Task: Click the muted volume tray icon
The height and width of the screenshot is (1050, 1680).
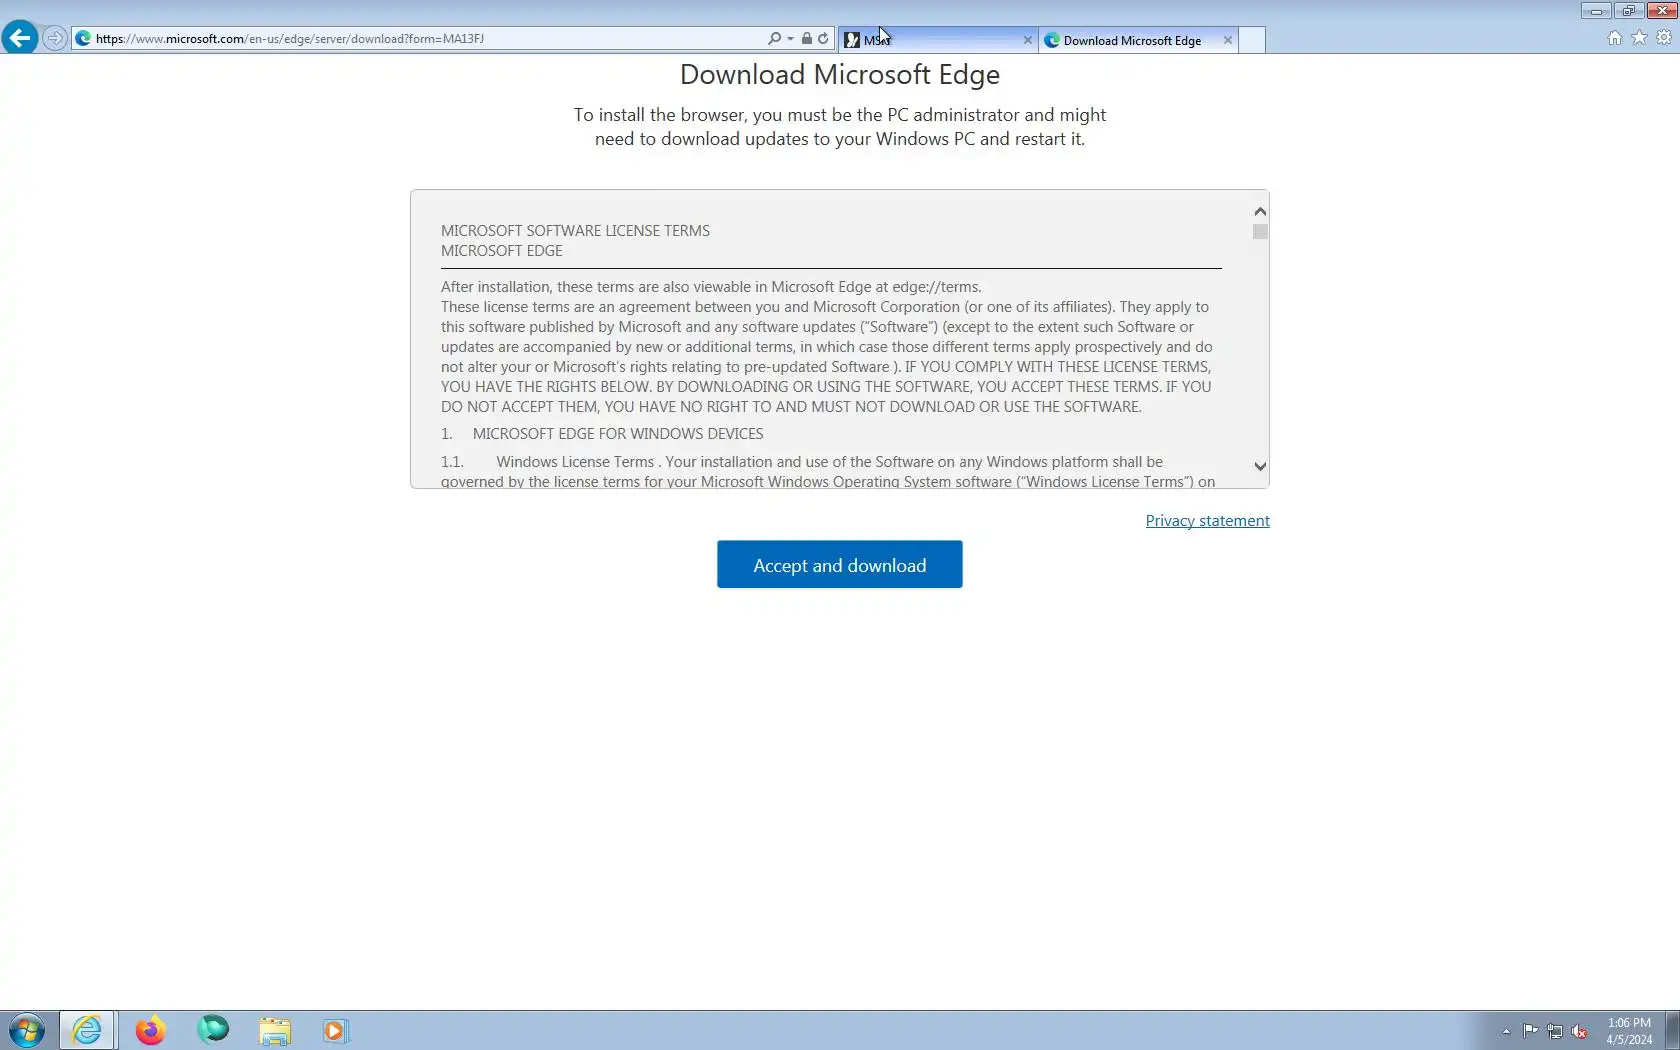Action: coord(1580,1031)
